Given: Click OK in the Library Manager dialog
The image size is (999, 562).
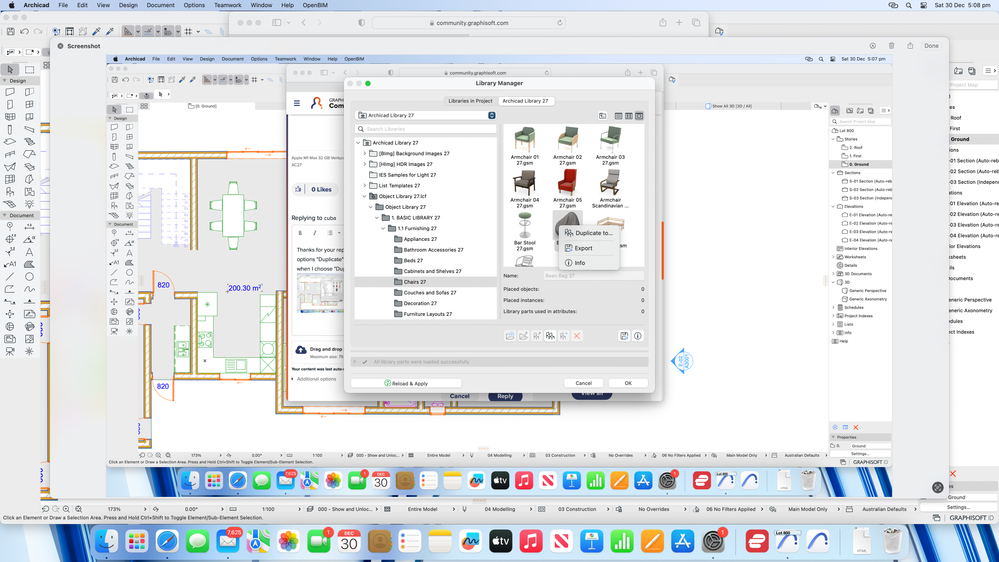Looking at the screenshot, I should tap(628, 383).
